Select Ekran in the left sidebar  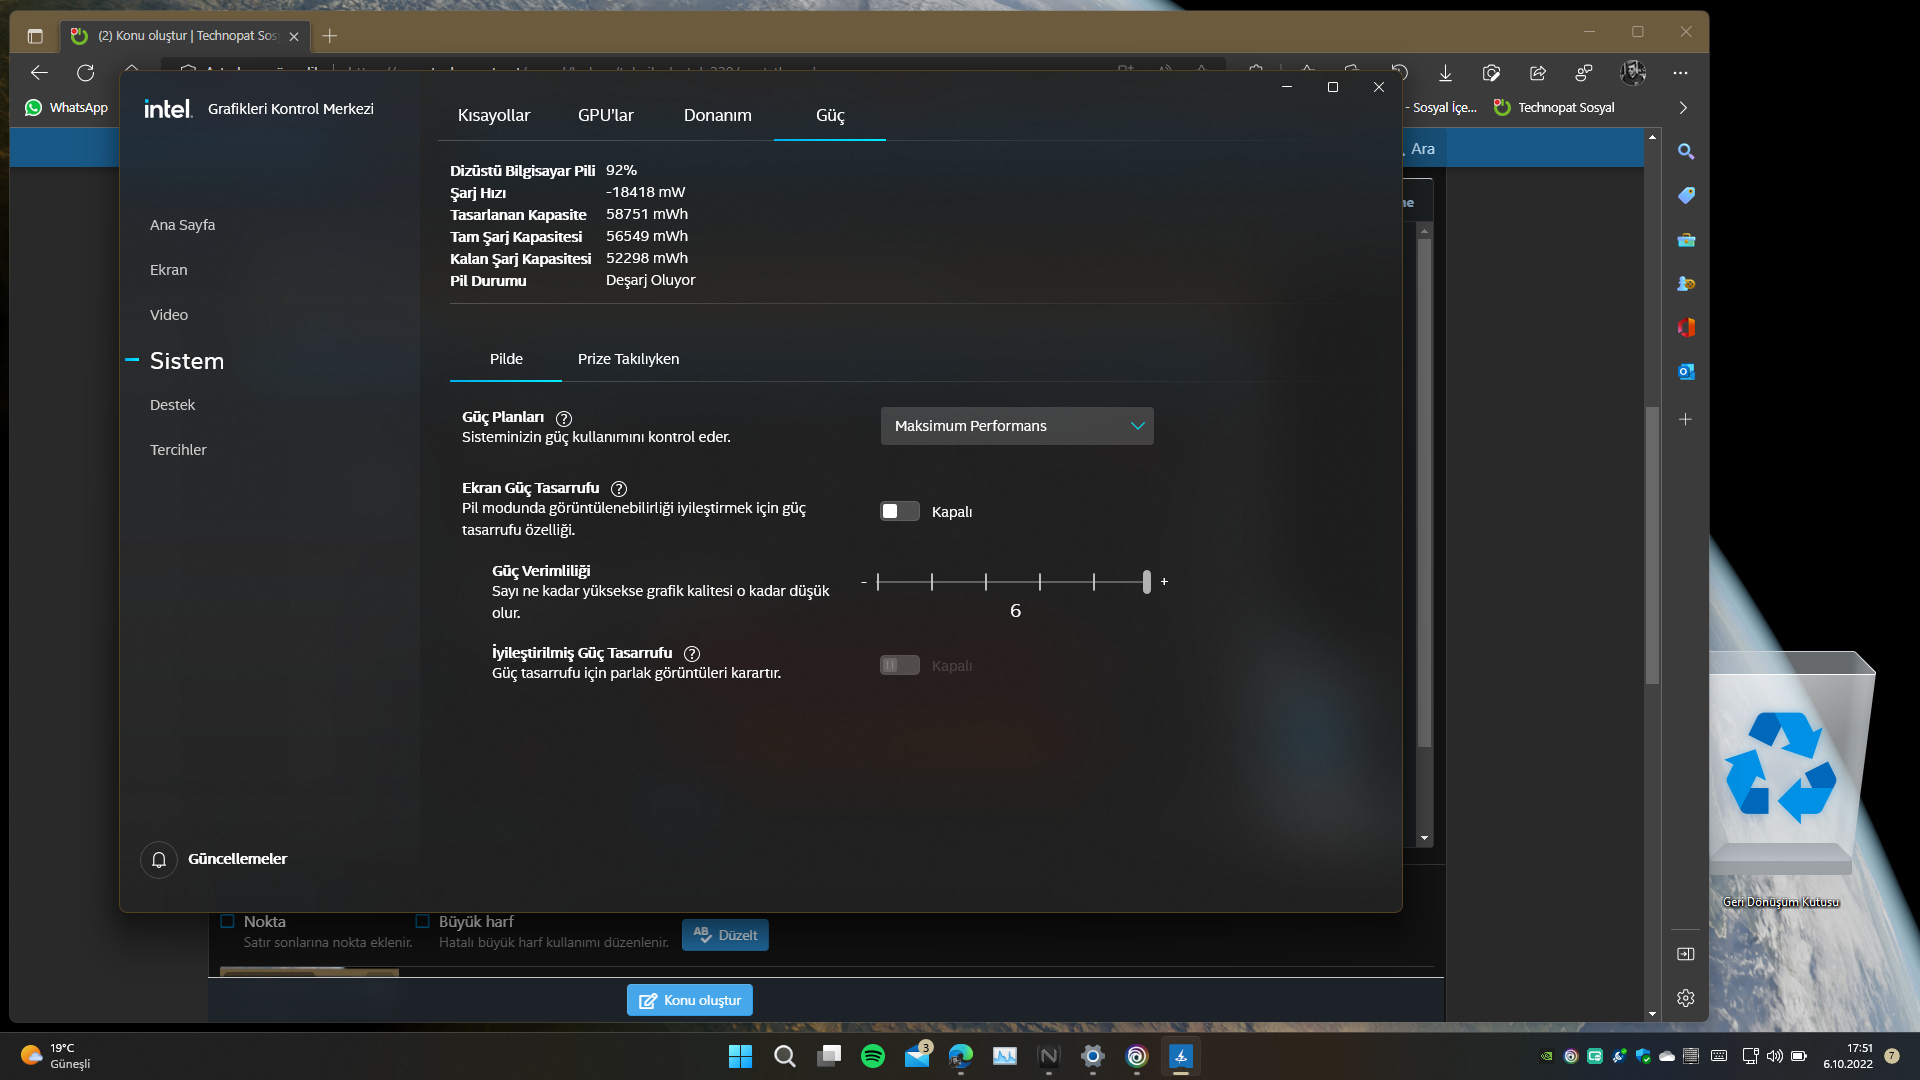pyautogui.click(x=168, y=270)
